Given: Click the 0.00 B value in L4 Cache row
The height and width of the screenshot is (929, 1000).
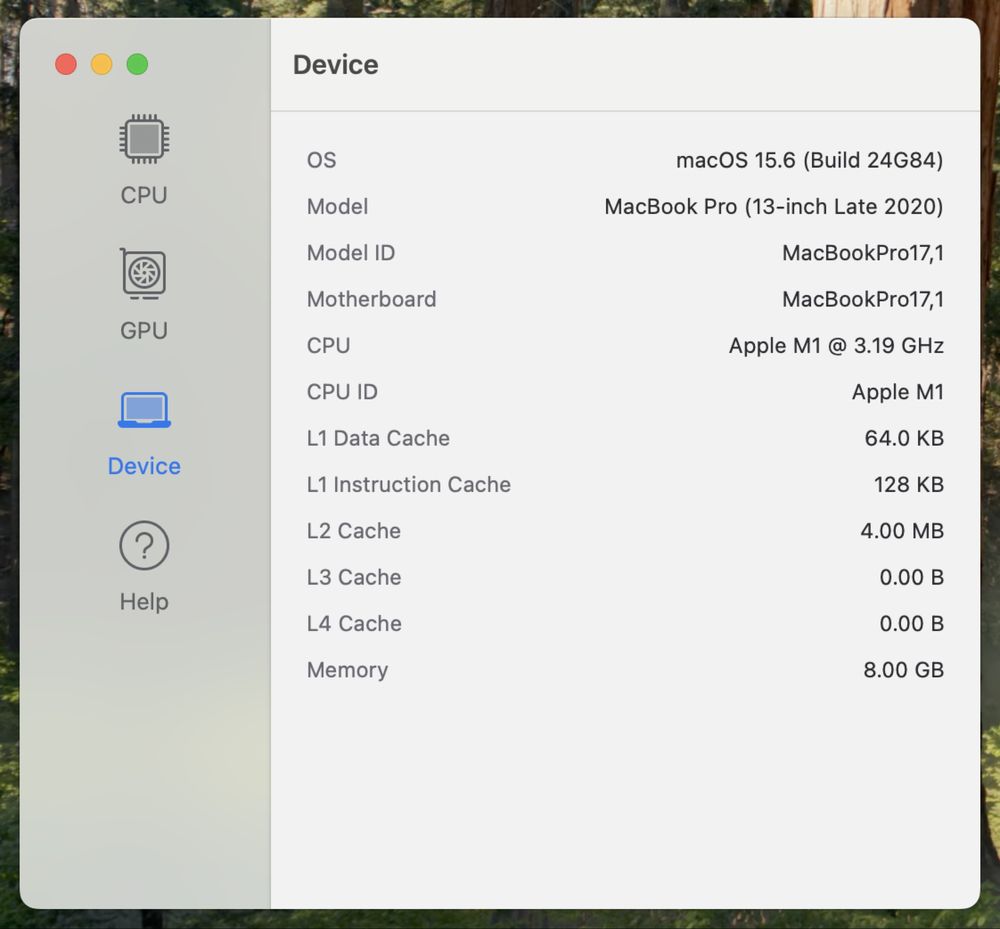Looking at the screenshot, I should point(911,624).
